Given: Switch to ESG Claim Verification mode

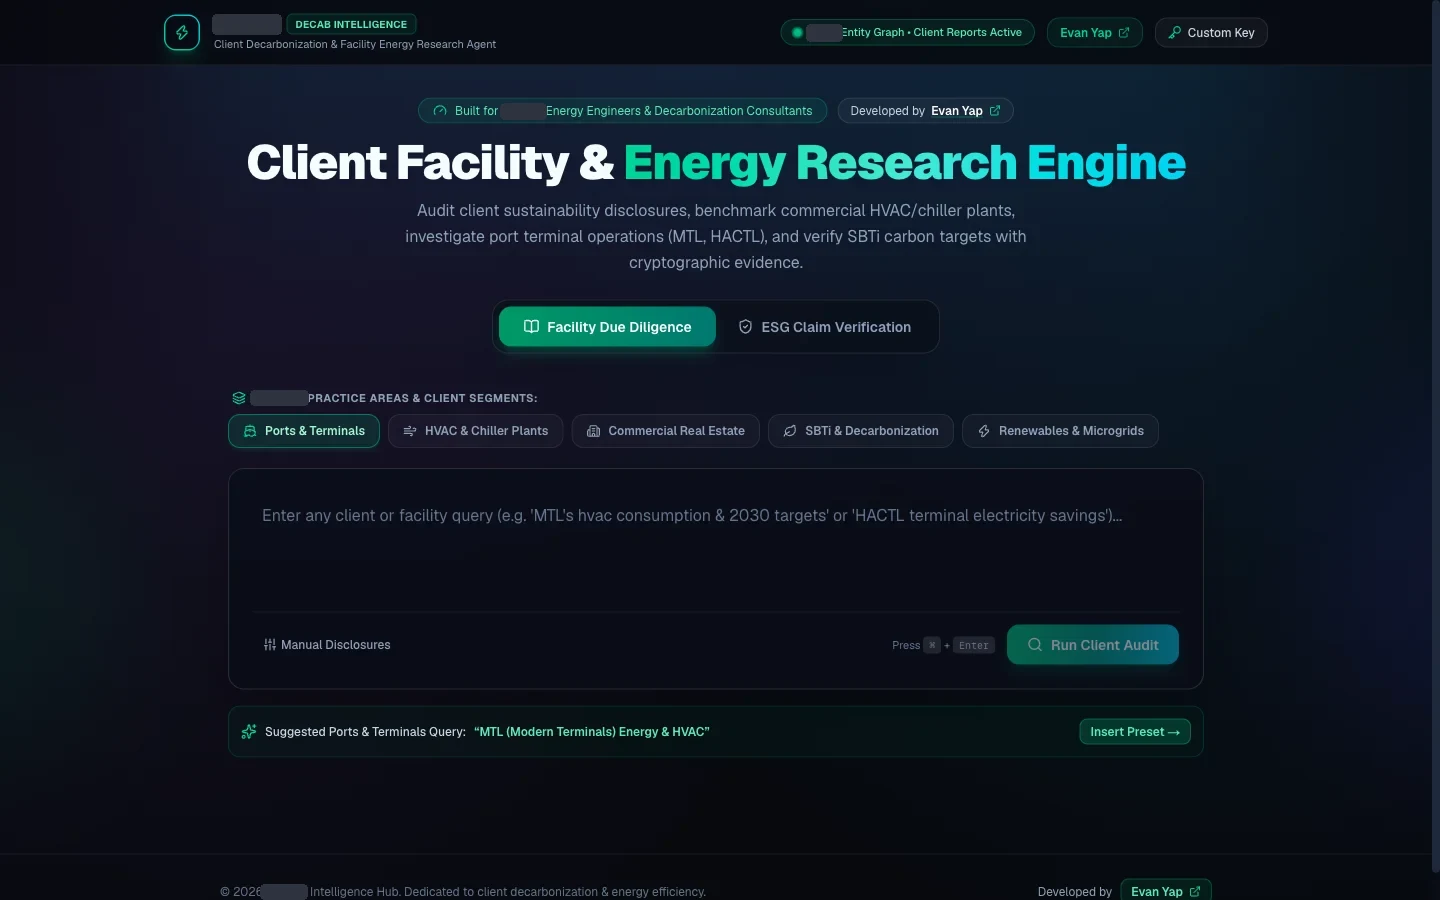Looking at the screenshot, I should pyautogui.click(x=824, y=327).
